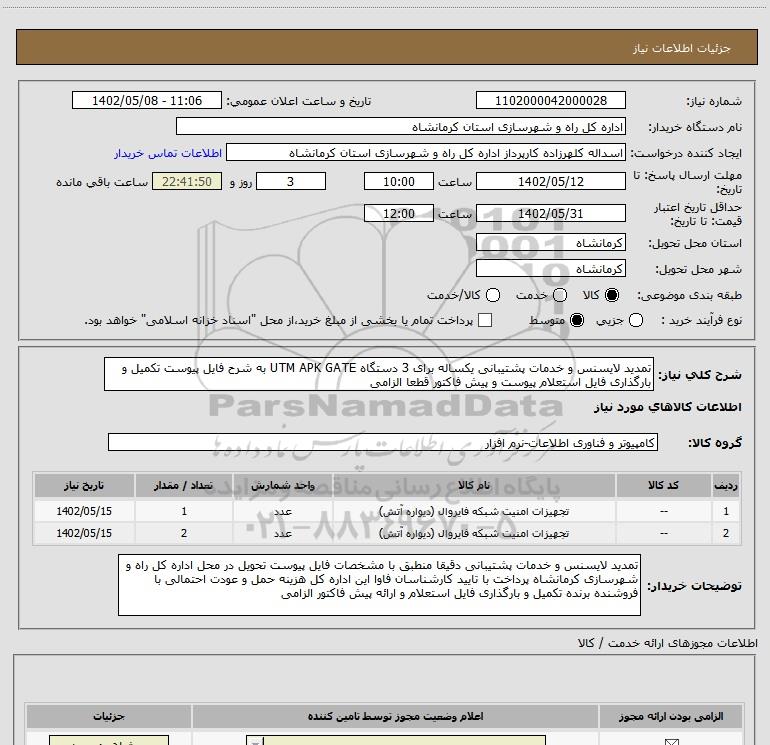Select the کالا radio button

coord(612,295)
